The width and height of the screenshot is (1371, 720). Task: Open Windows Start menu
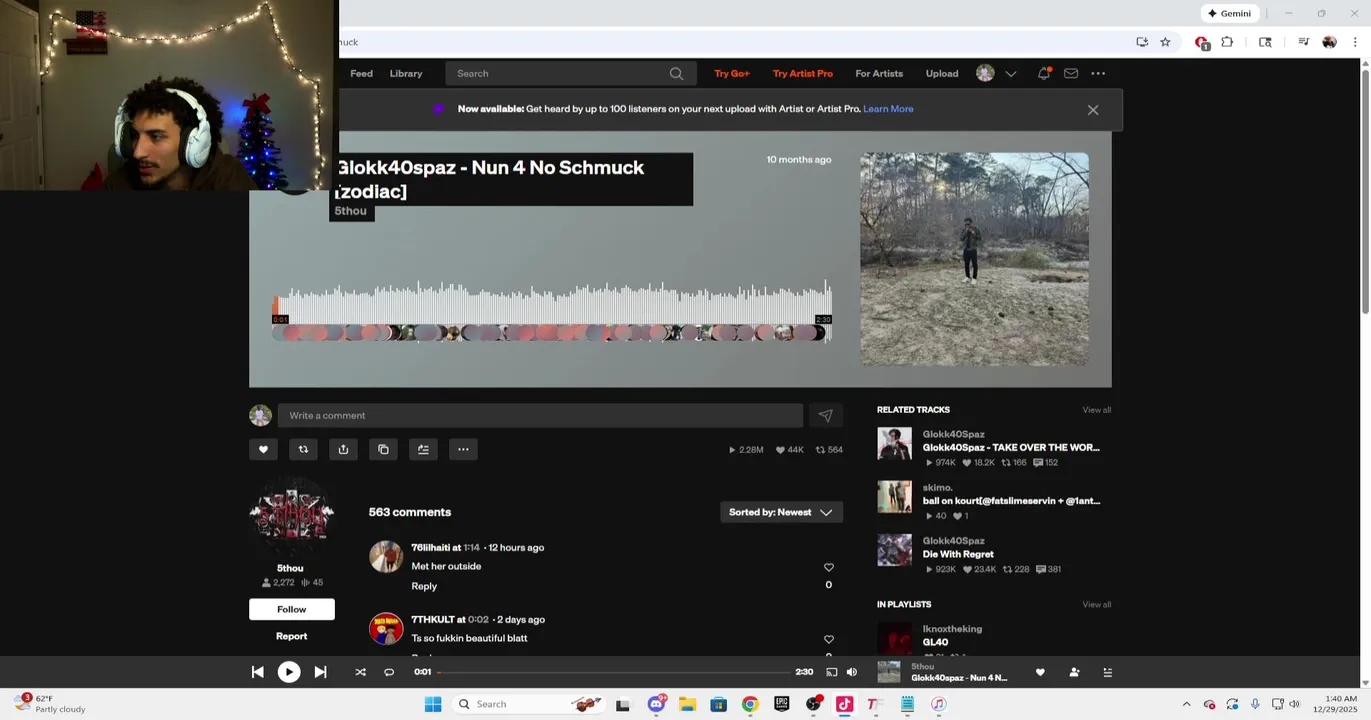[x=433, y=704]
